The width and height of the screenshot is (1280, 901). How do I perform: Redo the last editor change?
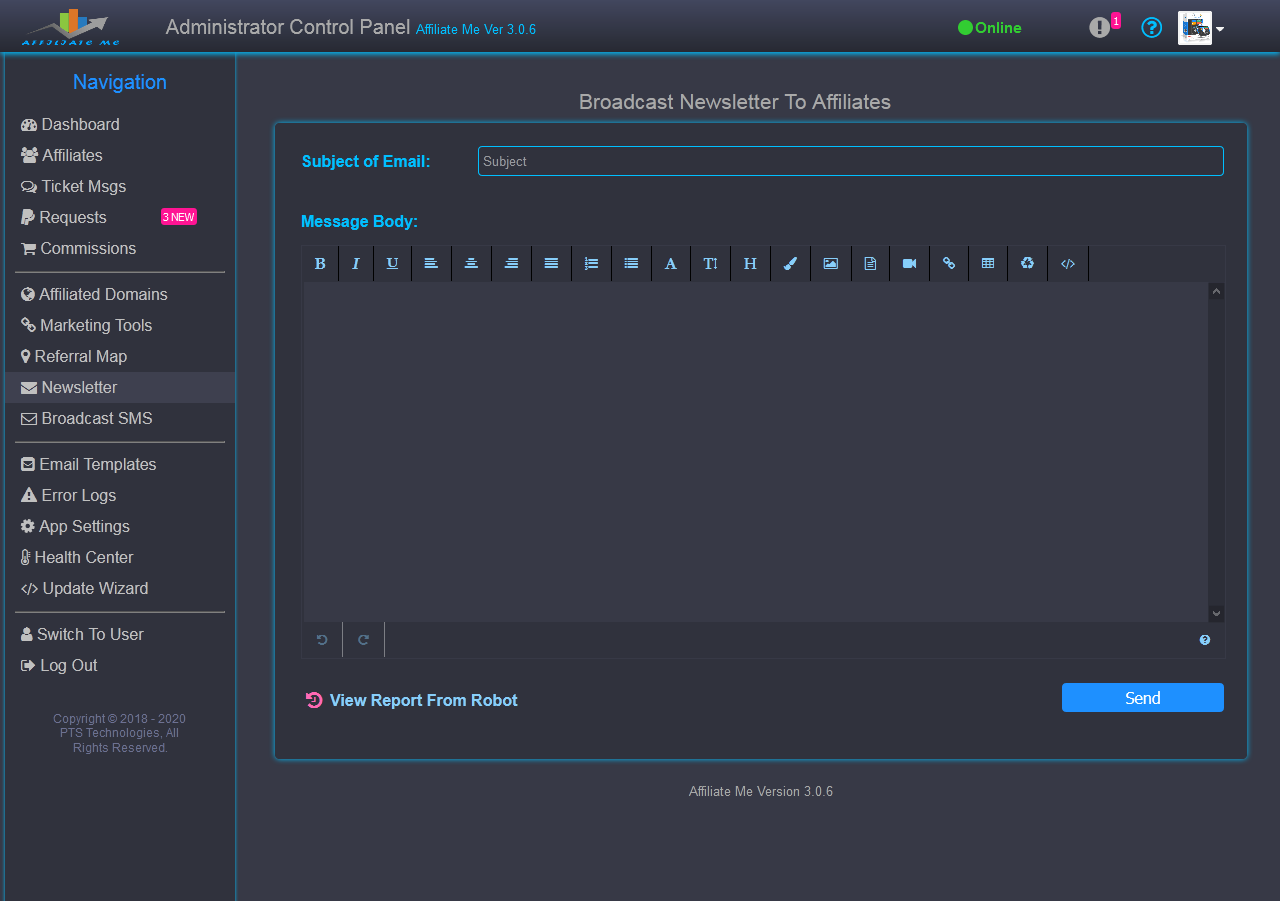(363, 640)
